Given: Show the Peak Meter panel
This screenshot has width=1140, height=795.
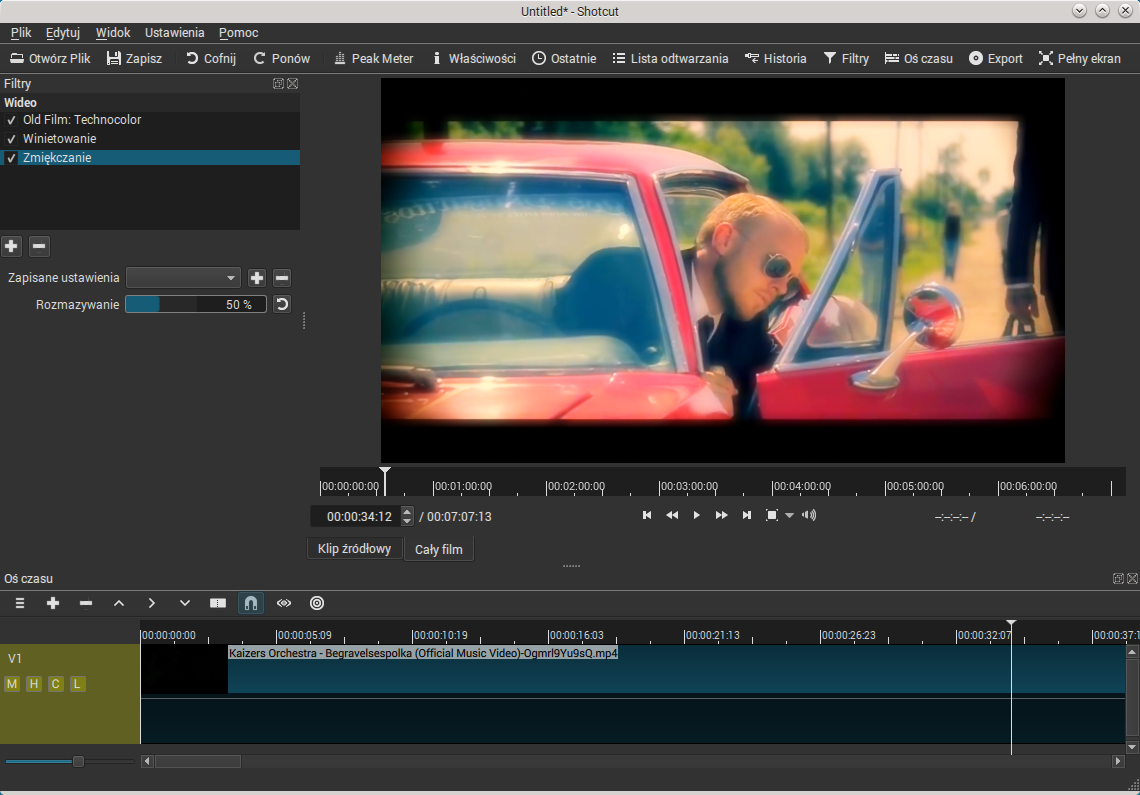Looking at the screenshot, I should tap(374, 58).
